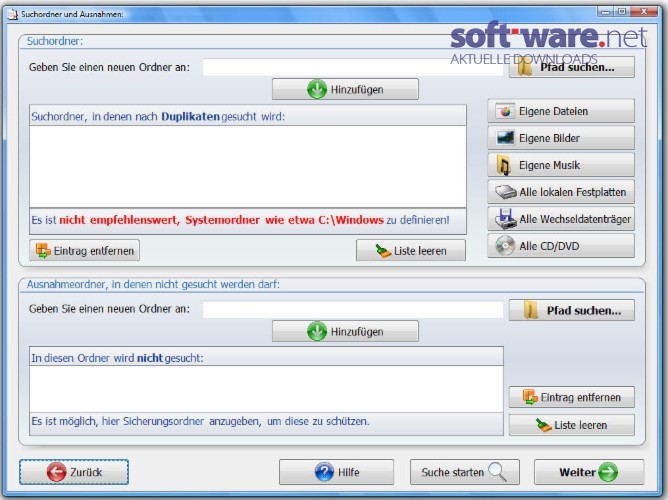Focus the Ausnahmeordner new folder input field
The image size is (668, 500).
tap(353, 309)
